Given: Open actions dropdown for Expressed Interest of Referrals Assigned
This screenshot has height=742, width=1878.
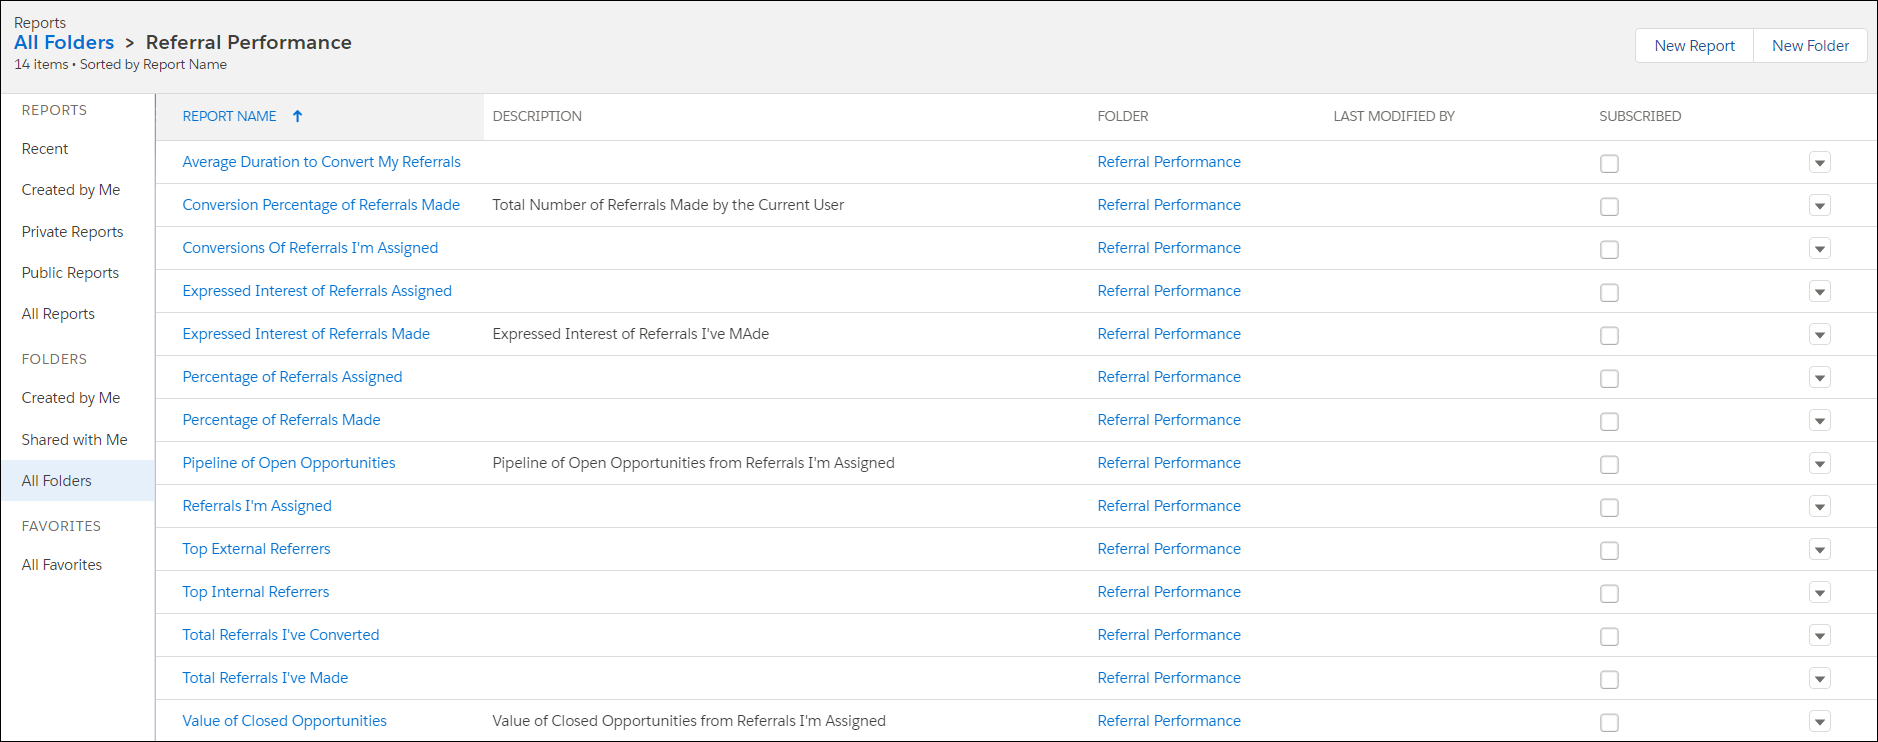Looking at the screenshot, I should 1820,292.
